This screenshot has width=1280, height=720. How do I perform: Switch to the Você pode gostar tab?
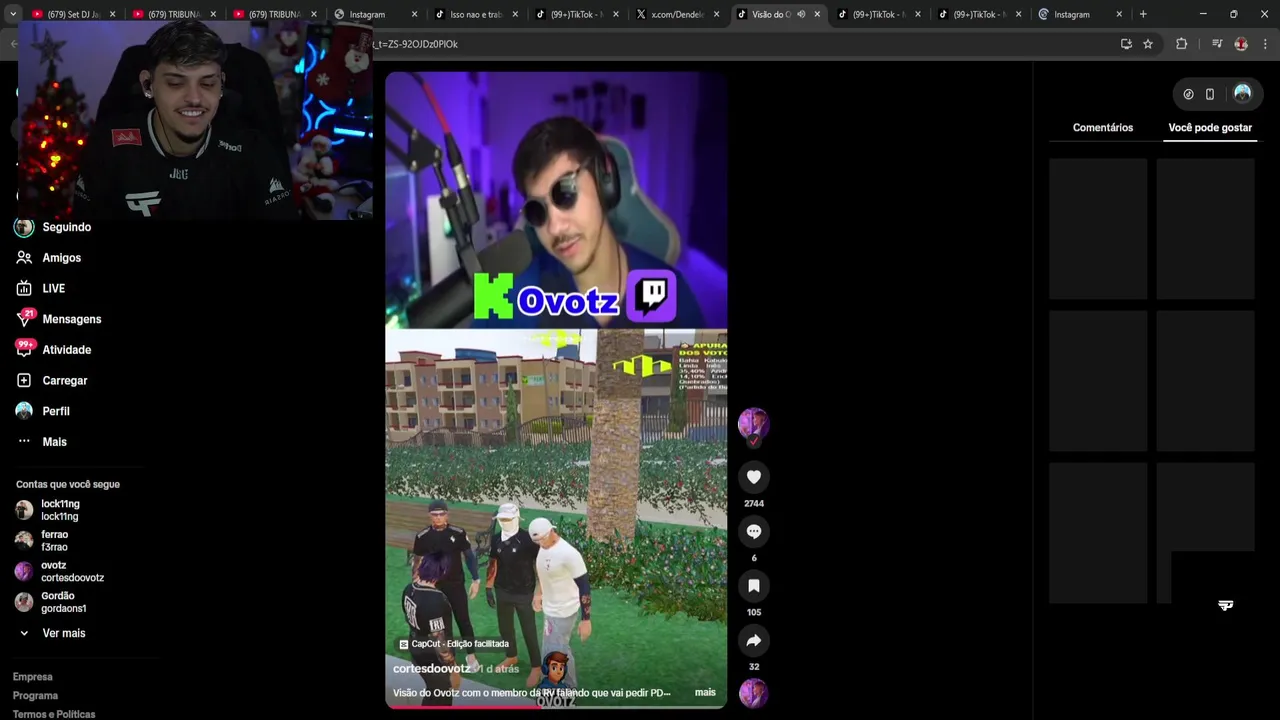coord(1210,128)
